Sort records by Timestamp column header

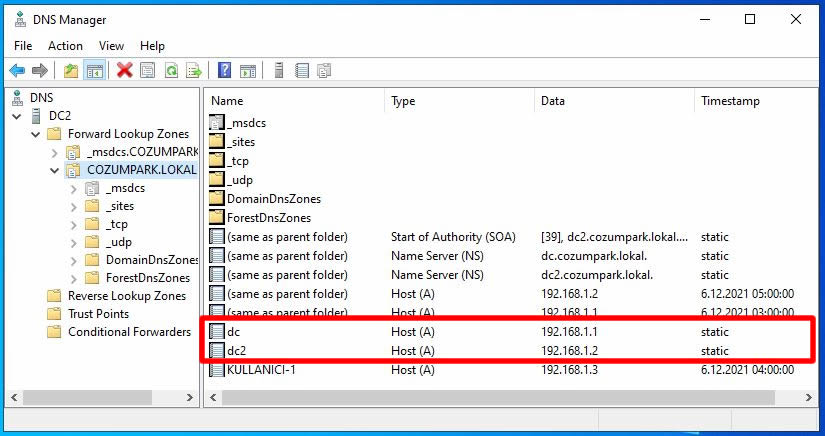(x=730, y=101)
